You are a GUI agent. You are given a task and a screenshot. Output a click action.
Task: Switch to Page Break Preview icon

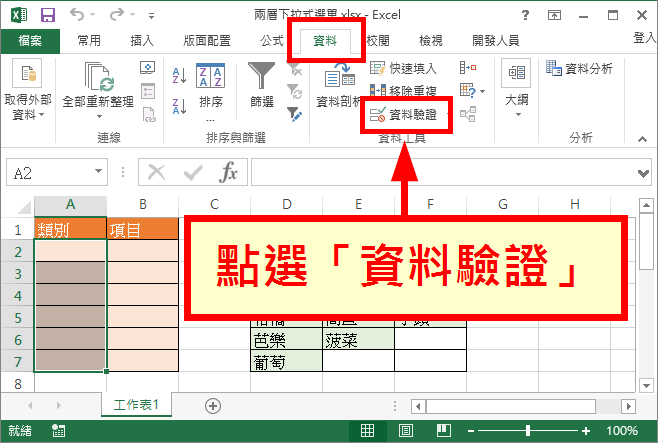[444, 430]
